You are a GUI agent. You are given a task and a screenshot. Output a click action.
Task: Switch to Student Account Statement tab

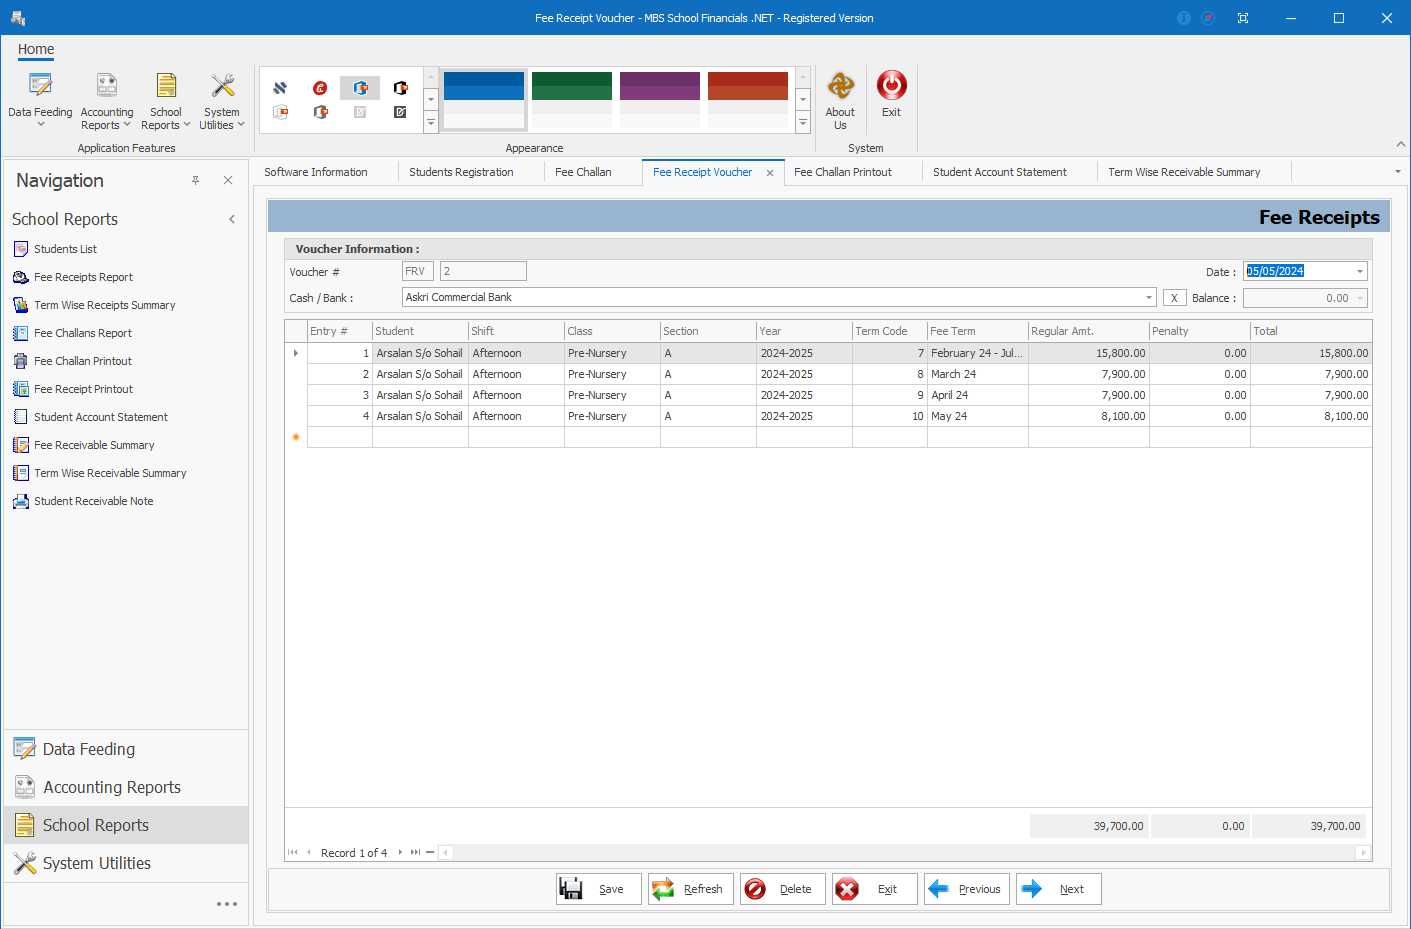pyautogui.click(x=1000, y=172)
